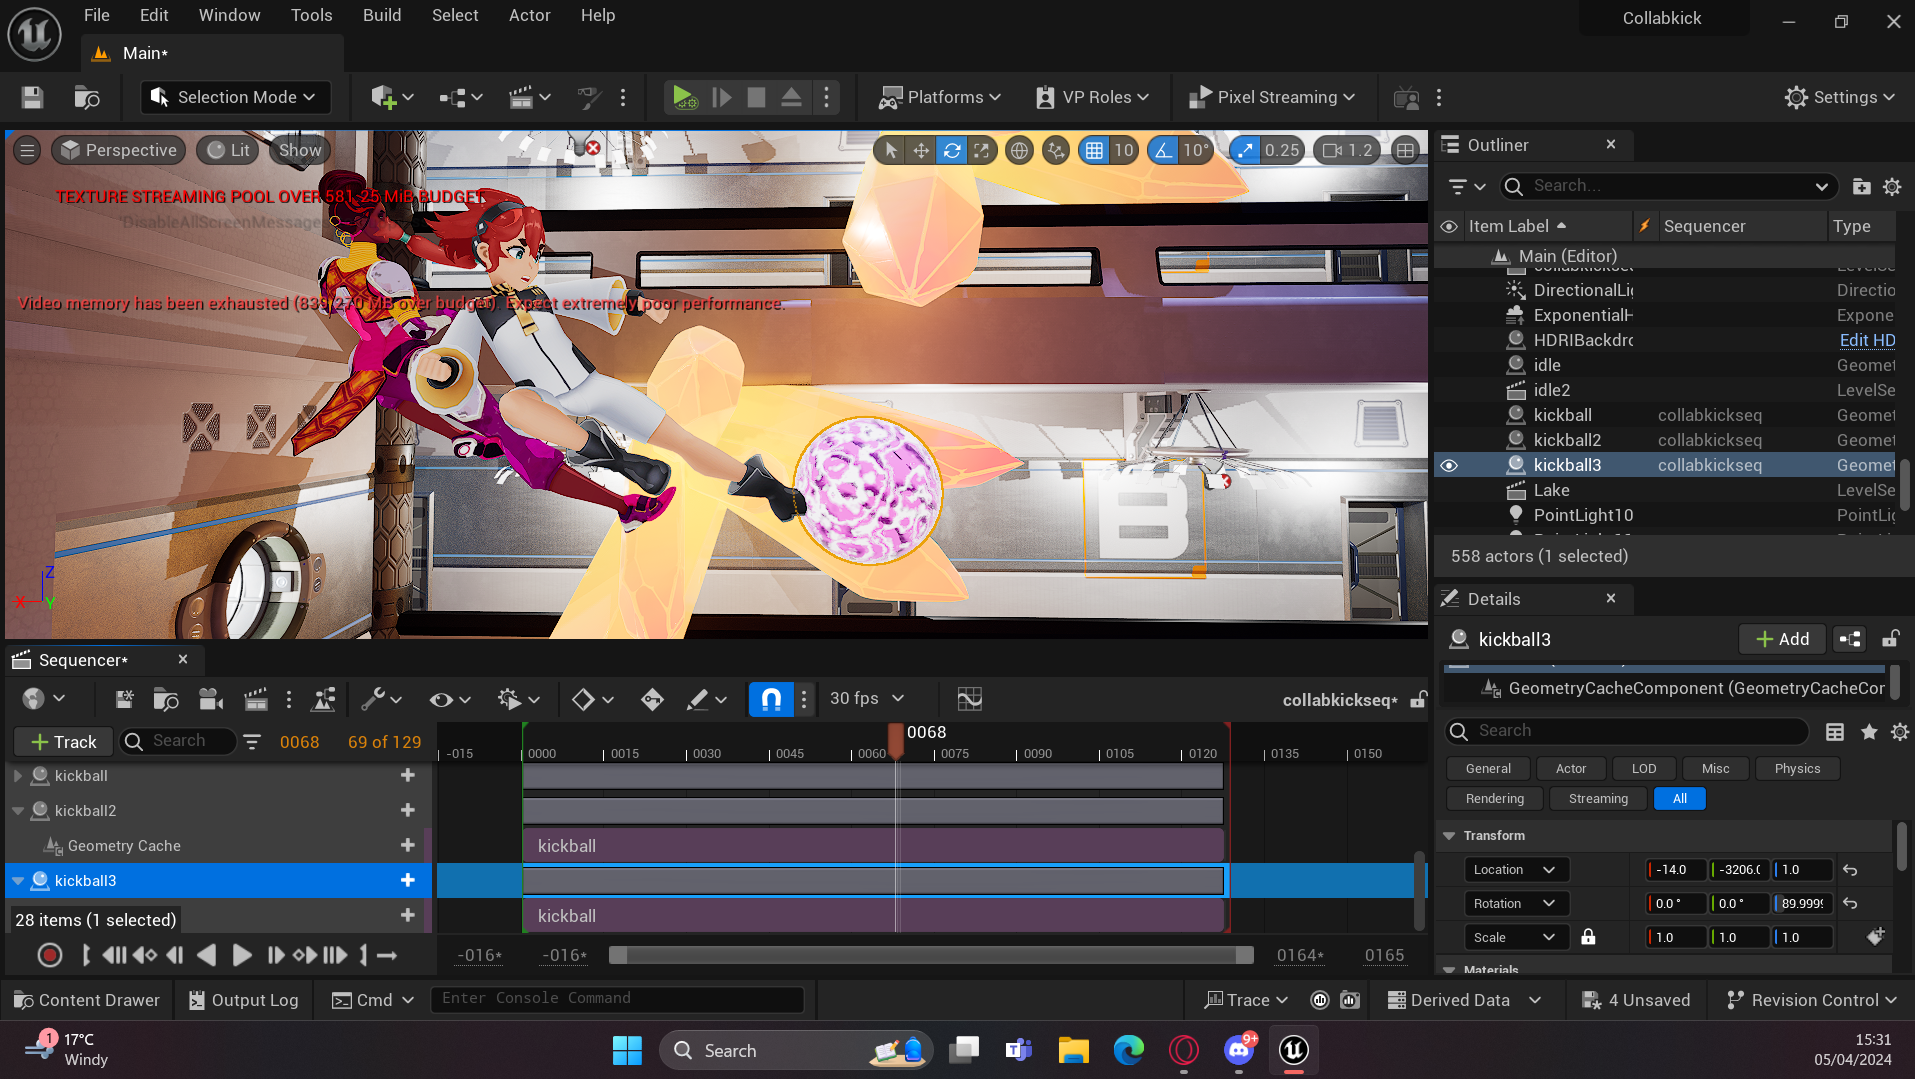Screen dimensions: 1915x1079
Task: Open Outliner settings gear icon
Action: pyautogui.click(x=1892, y=186)
